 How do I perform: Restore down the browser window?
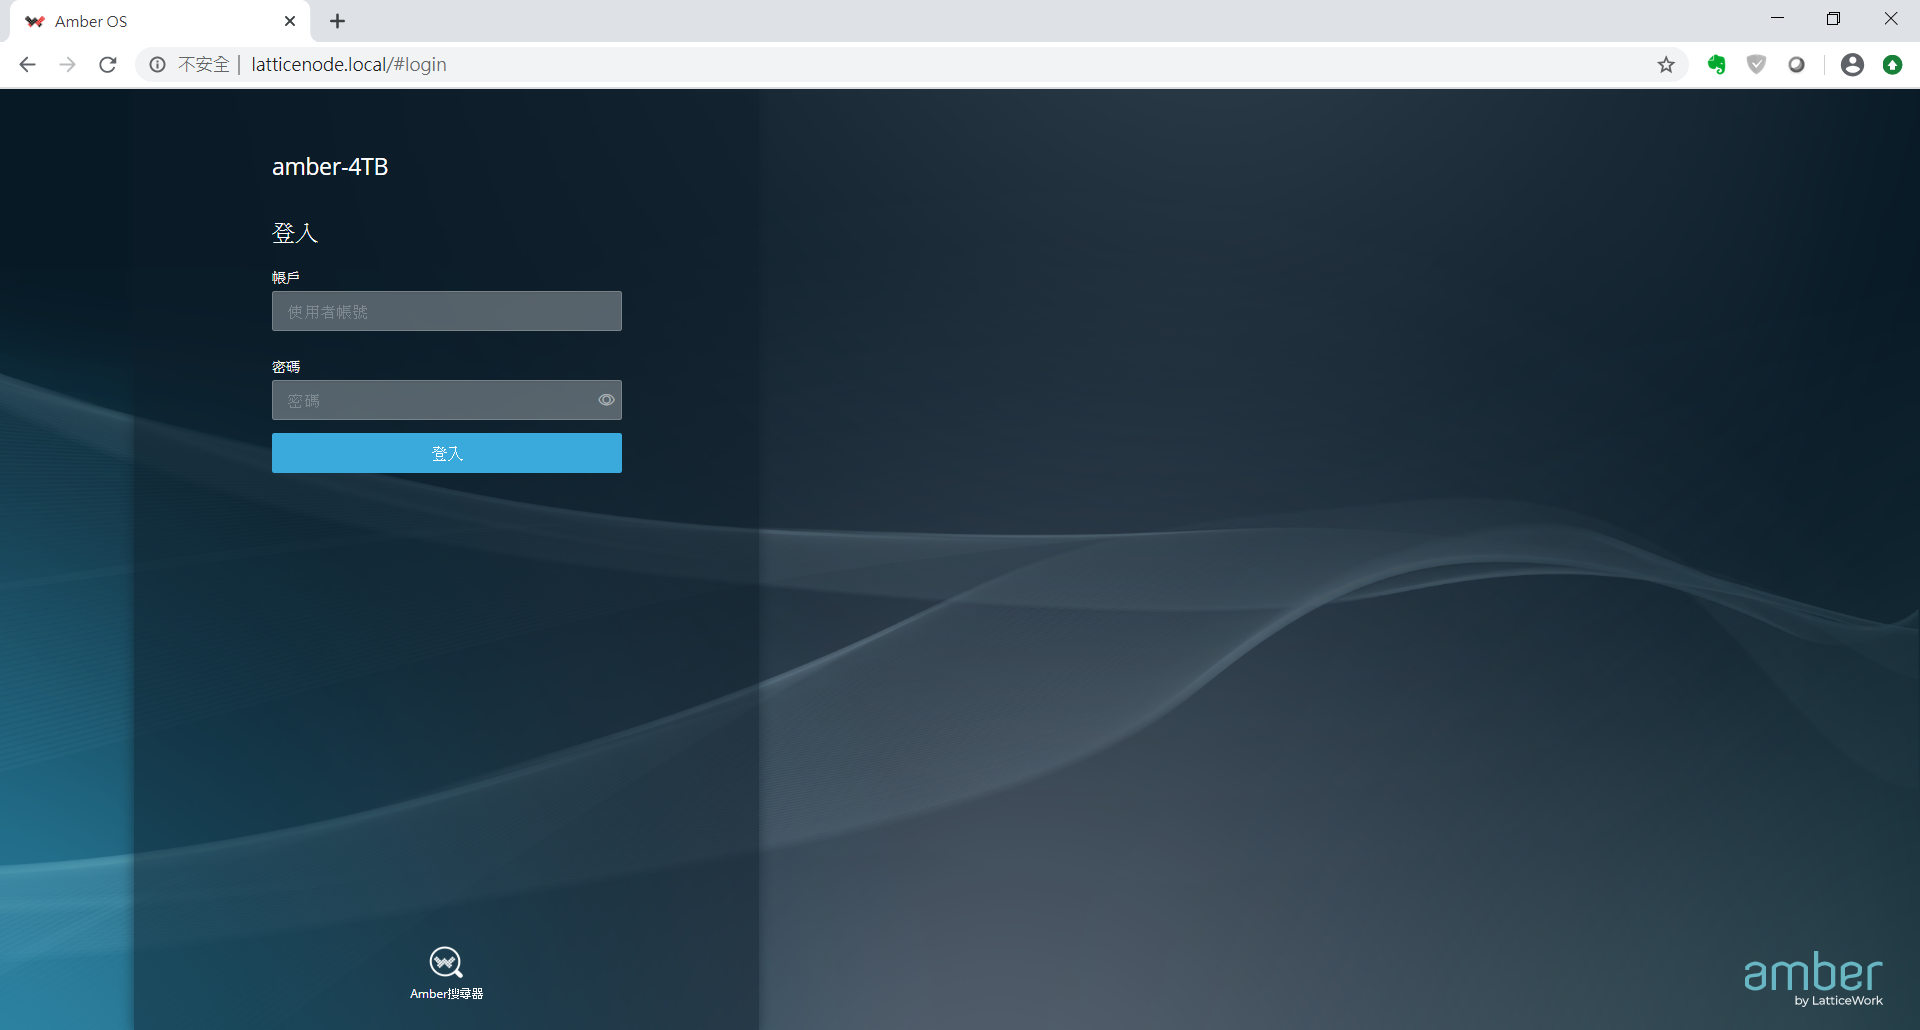click(x=1833, y=19)
